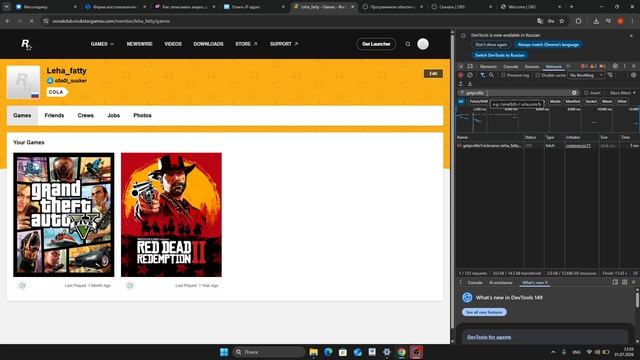Open the site search magnifier icon

[408, 44]
